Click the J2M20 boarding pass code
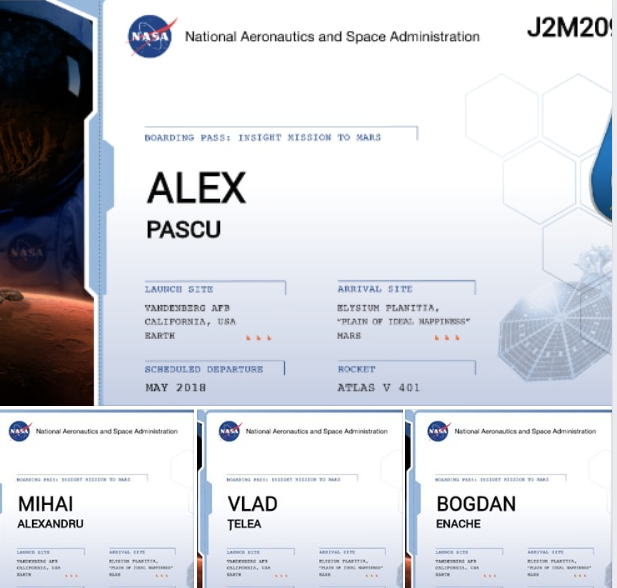The width and height of the screenshot is (617, 588). point(569,28)
